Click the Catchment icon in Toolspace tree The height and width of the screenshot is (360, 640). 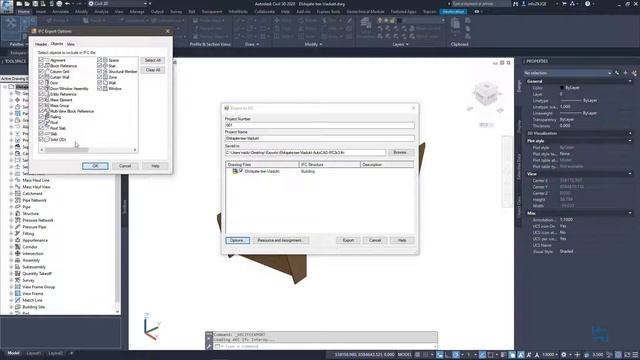pos(18,193)
